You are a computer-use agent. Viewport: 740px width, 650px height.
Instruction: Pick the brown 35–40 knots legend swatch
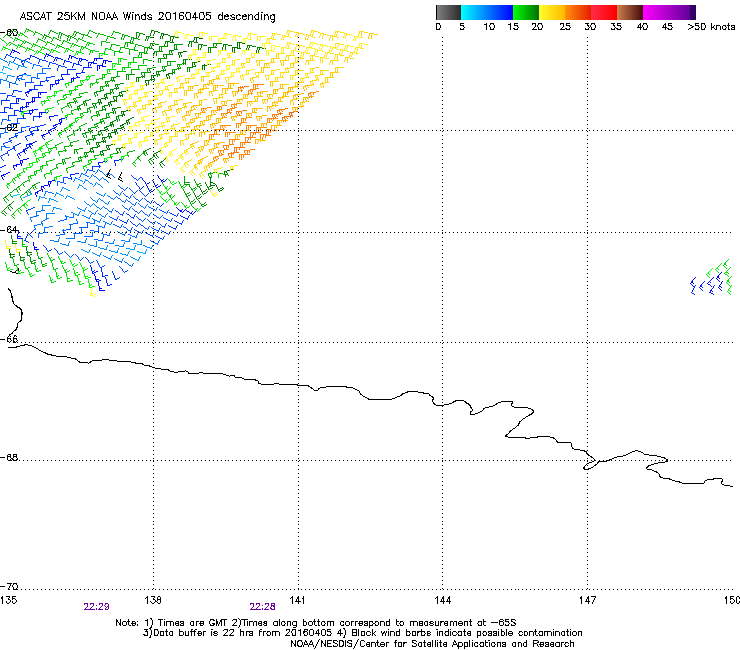[x=630, y=12]
